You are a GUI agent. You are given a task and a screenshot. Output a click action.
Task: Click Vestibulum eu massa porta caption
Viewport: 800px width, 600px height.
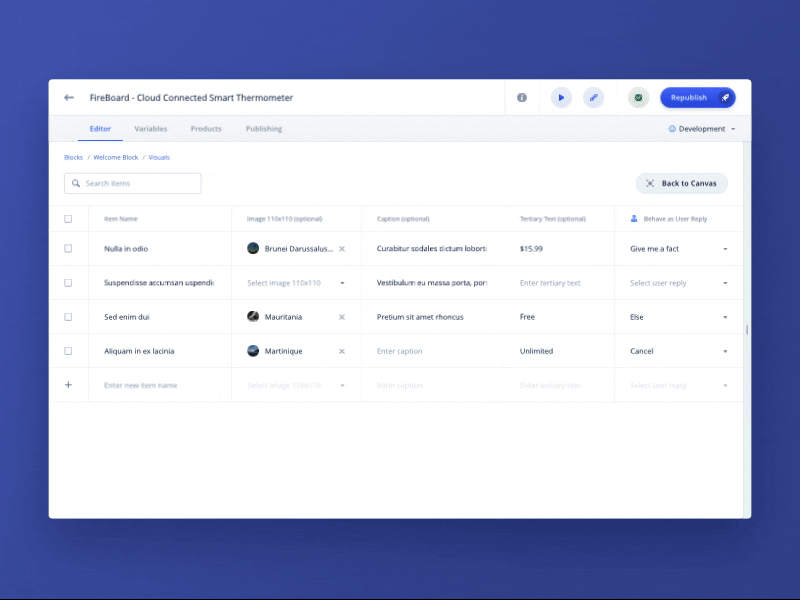pos(432,283)
